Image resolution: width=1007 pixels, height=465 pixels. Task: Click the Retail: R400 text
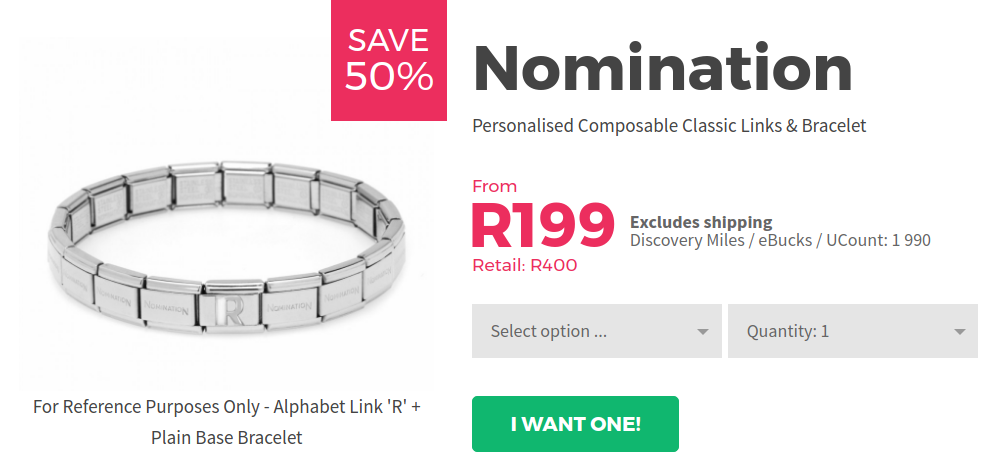[x=524, y=266]
